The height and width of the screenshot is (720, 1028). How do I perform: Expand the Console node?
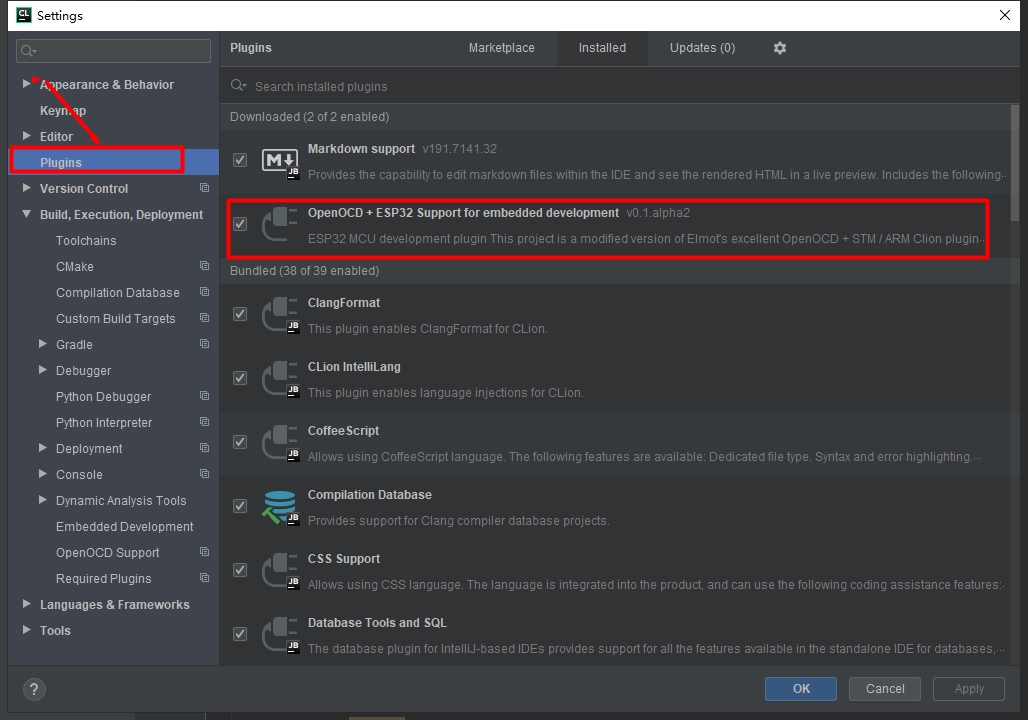[x=43, y=473]
